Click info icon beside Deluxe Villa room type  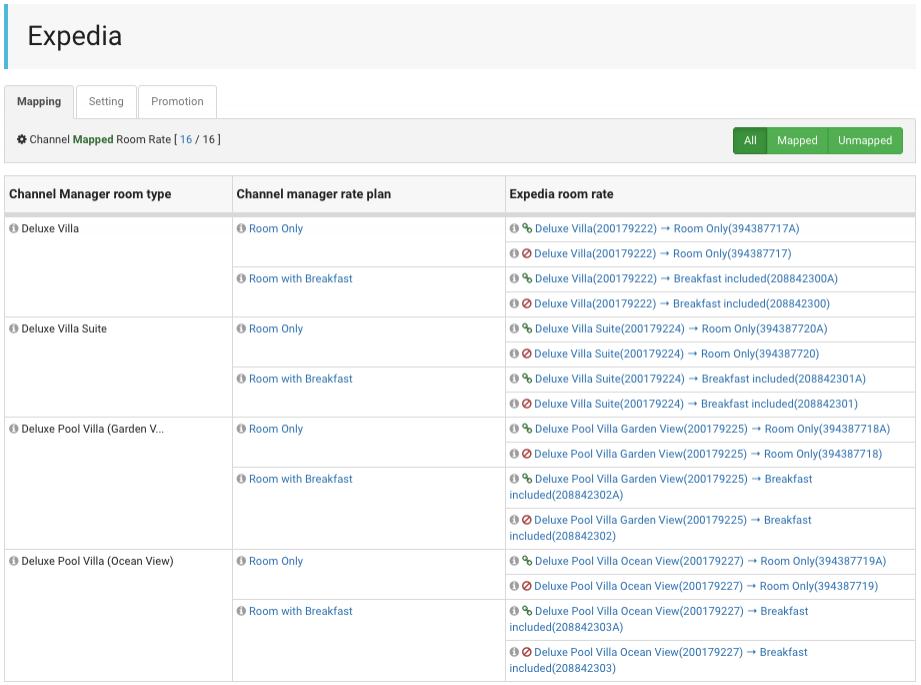(x=14, y=229)
